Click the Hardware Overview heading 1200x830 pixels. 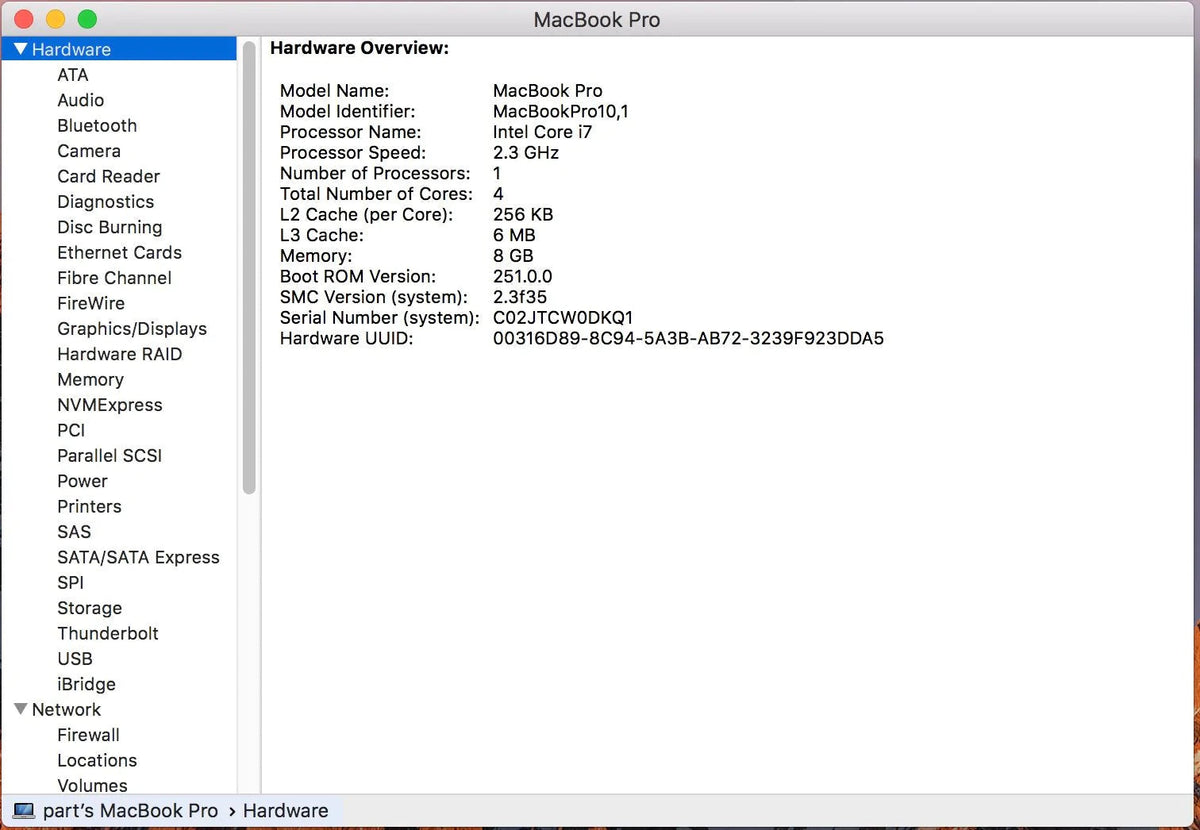(x=359, y=48)
